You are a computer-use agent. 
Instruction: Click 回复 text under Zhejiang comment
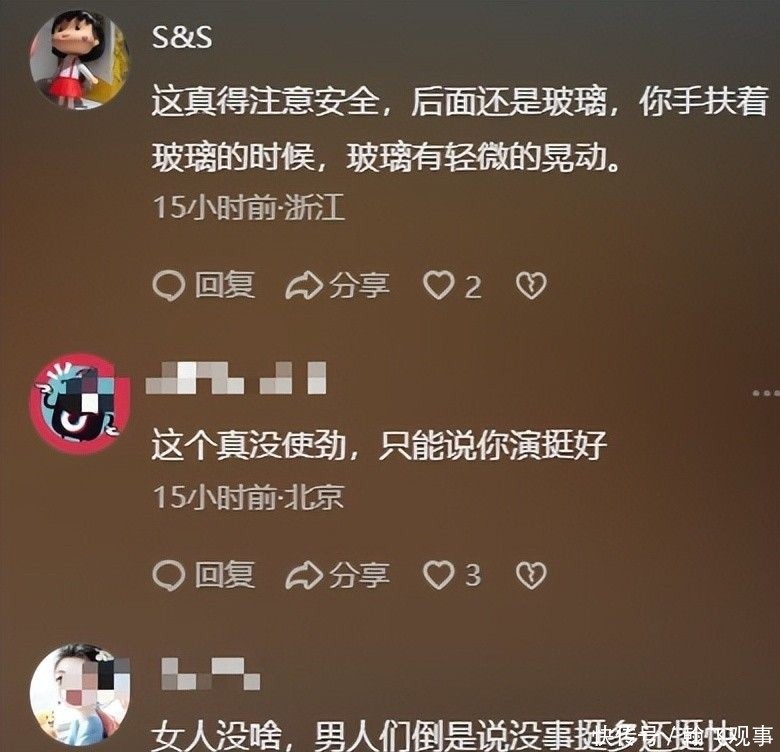coord(225,285)
